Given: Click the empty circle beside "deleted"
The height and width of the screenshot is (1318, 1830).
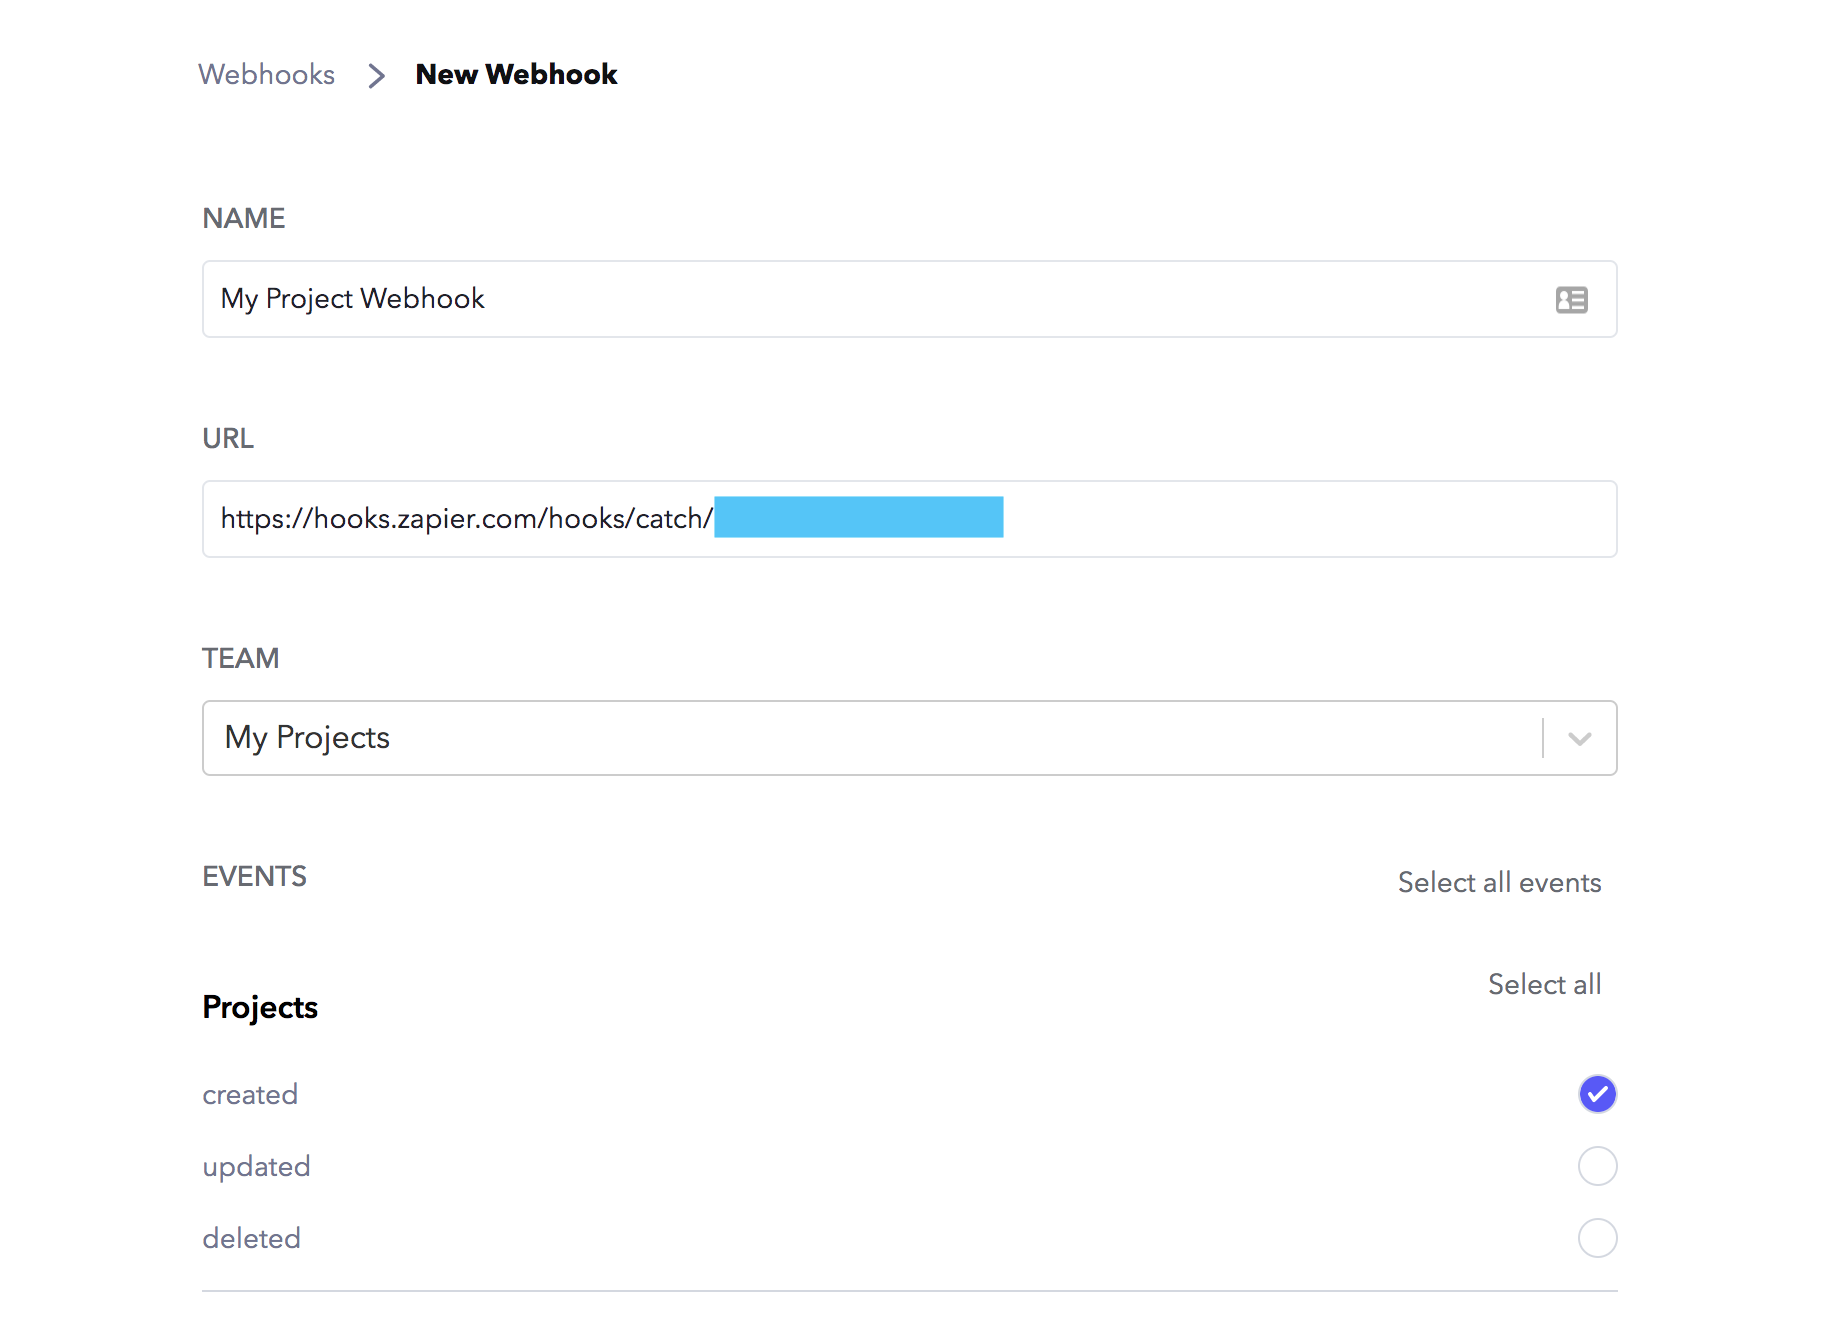Looking at the screenshot, I should (1597, 1238).
